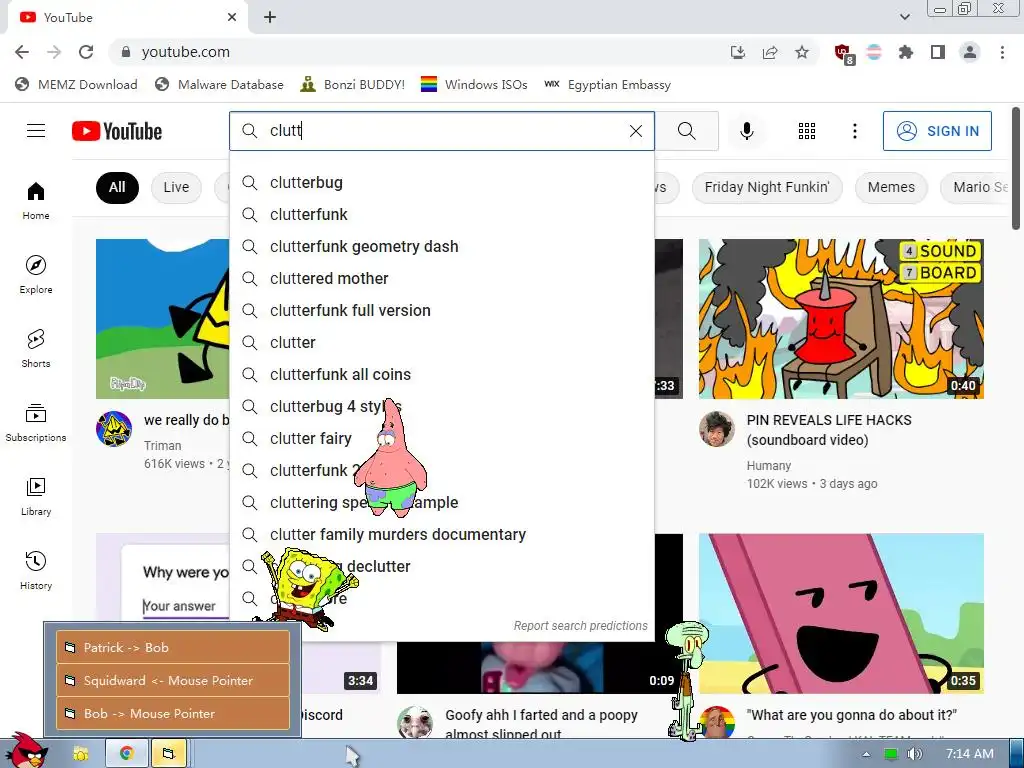1024x768 pixels.
Task: Click the SIGN IN button
Action: coord(937,131)
